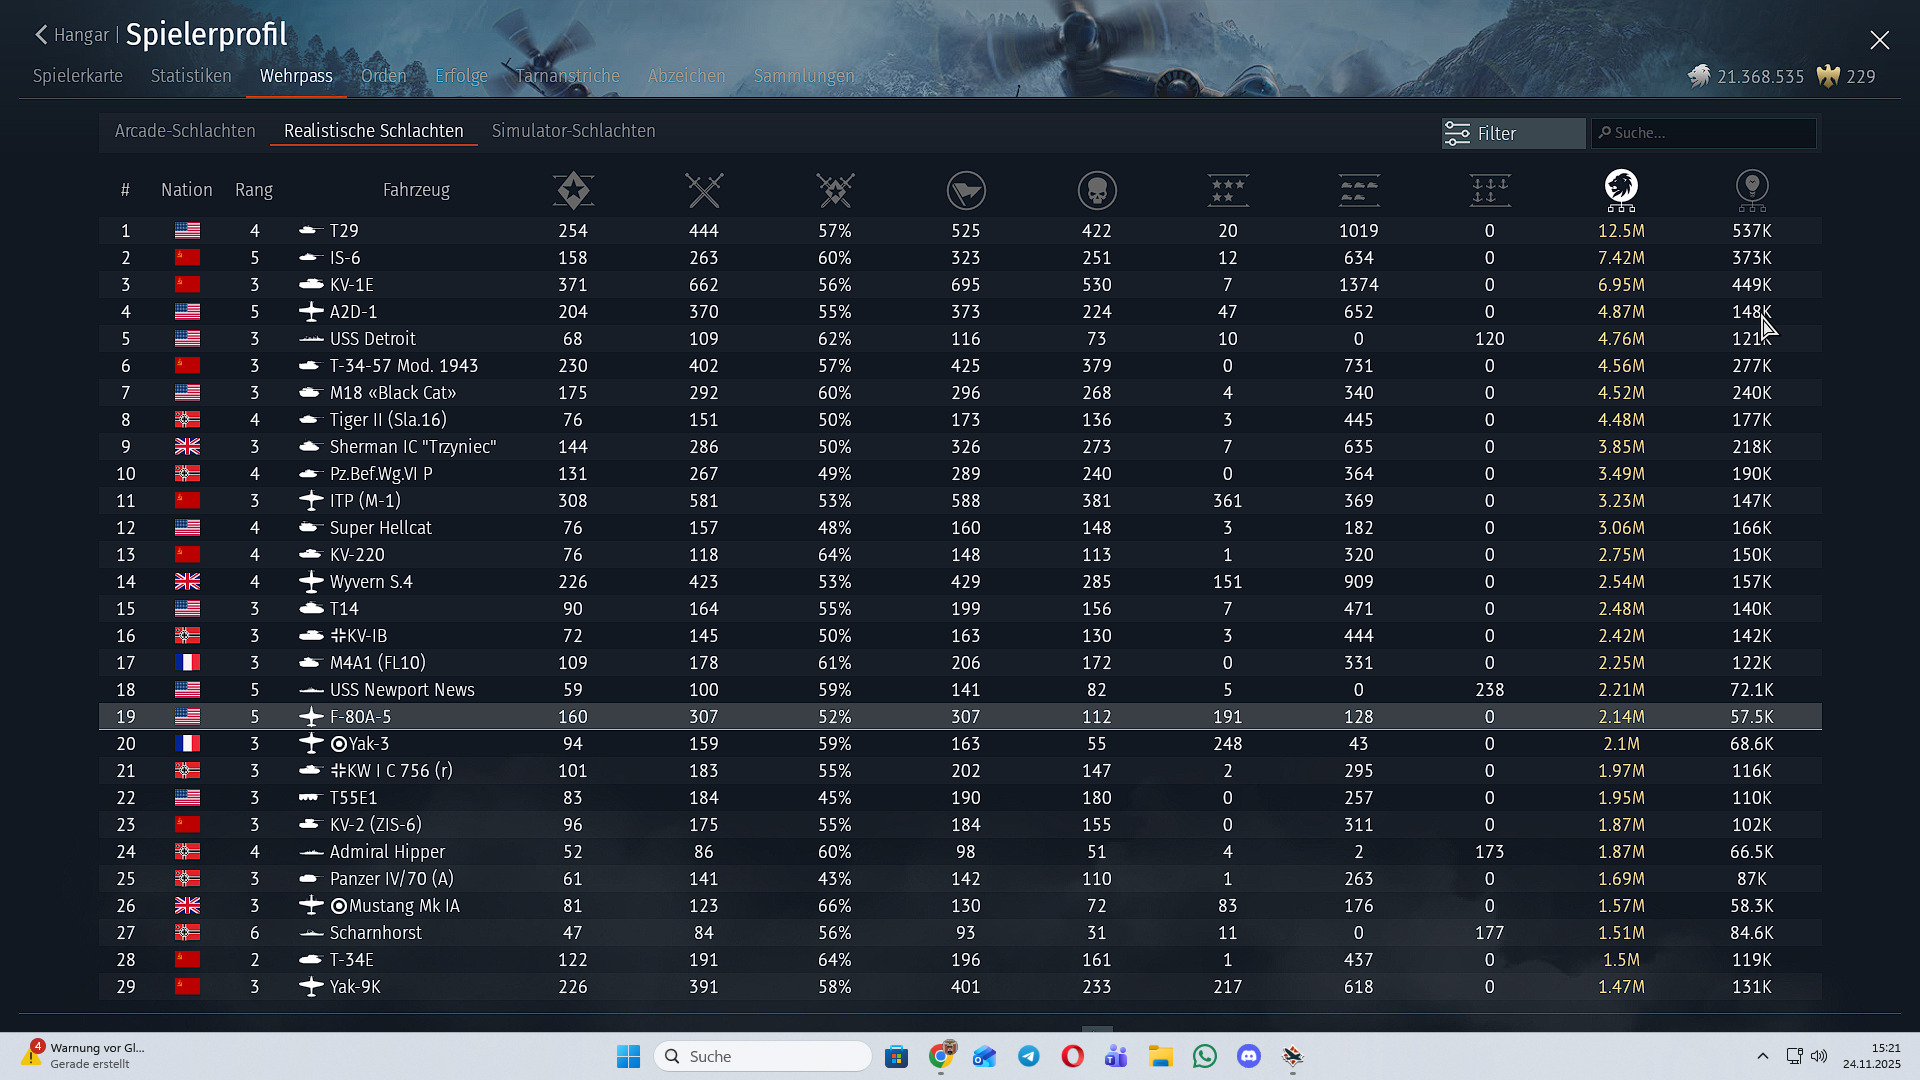Sort by the anchors naval kills column
The image size is (1920, 1080).
(1490, 190)
